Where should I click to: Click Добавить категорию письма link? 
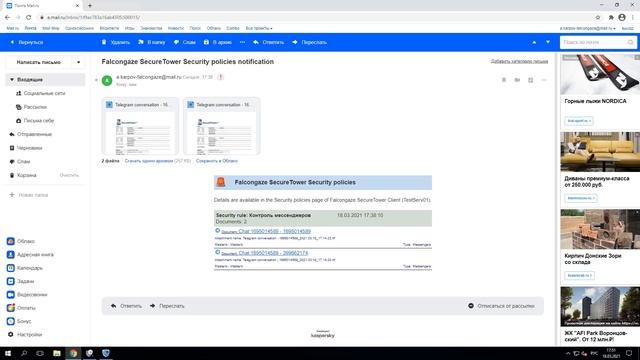pos(519,61)
